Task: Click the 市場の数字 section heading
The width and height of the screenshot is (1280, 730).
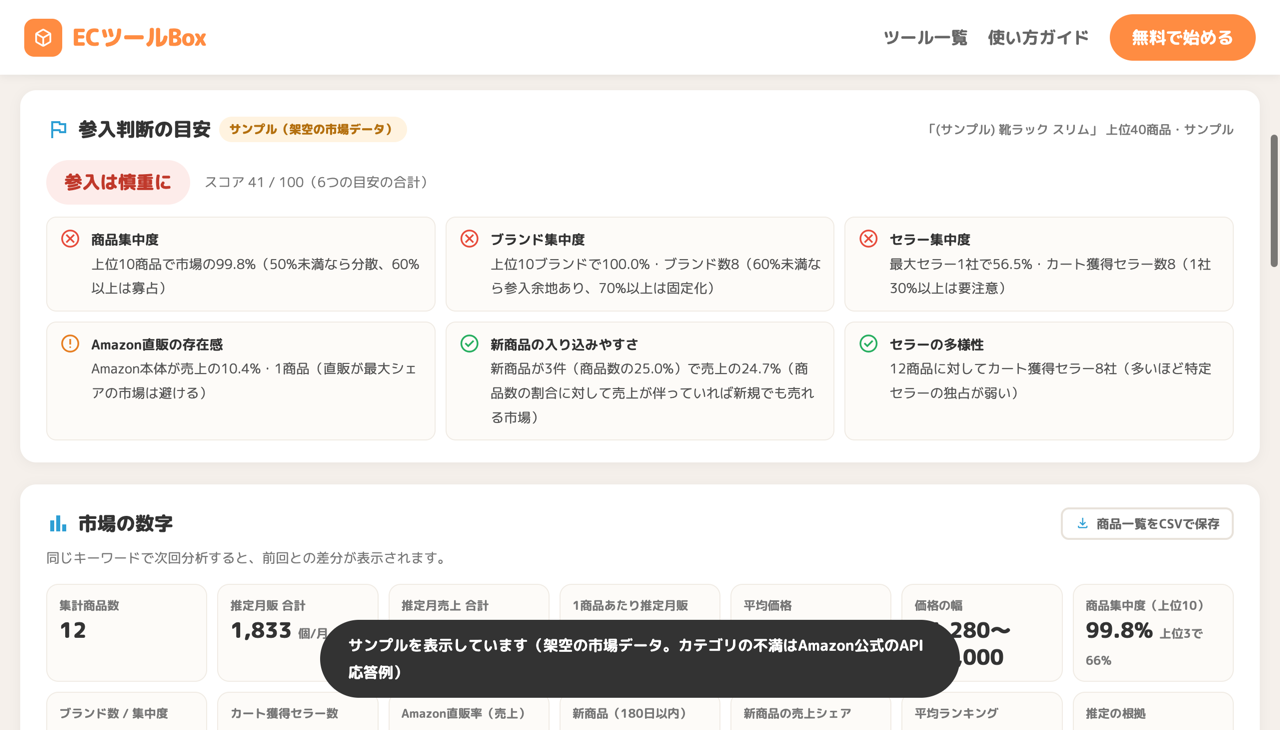Action: [125, 523]
